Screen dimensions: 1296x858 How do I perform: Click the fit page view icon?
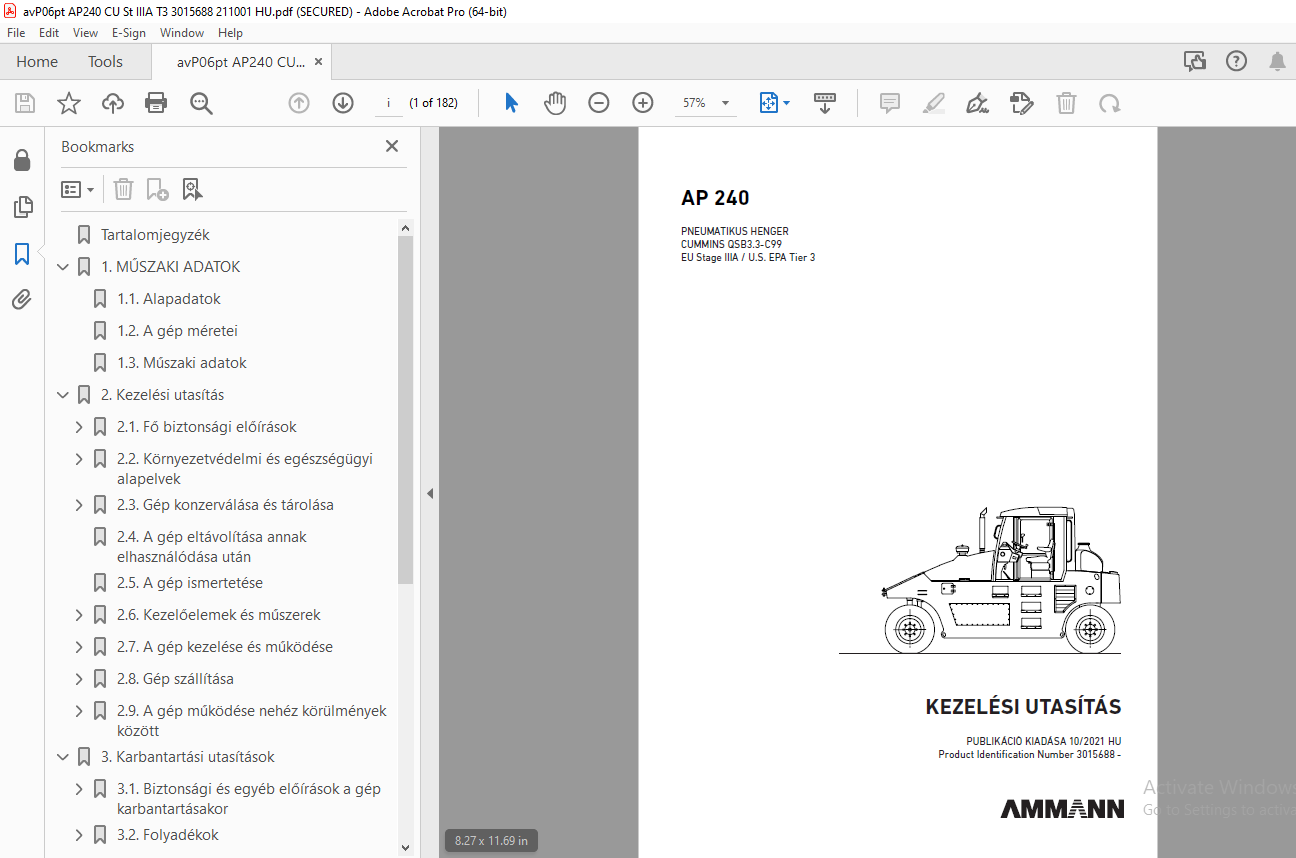(x=768, y=103)
